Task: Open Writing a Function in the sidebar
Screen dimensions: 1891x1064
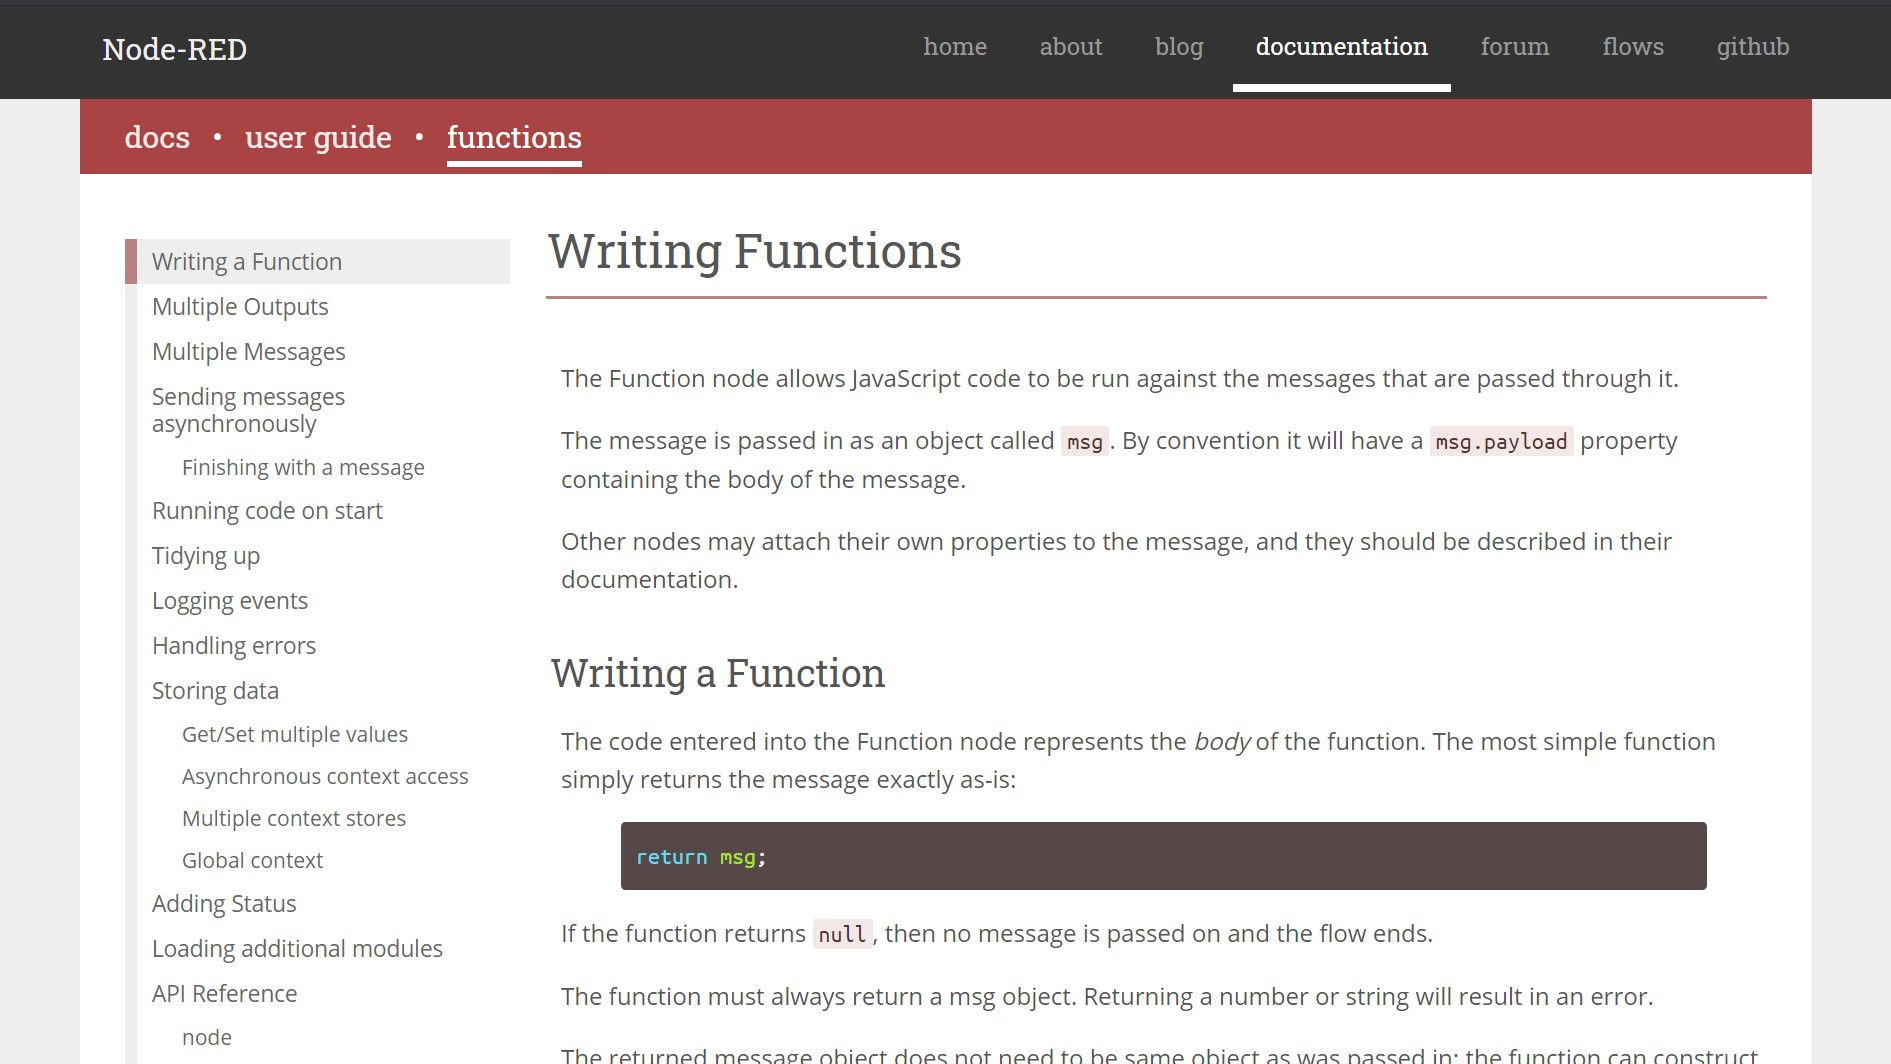Action: coord(246,261)
